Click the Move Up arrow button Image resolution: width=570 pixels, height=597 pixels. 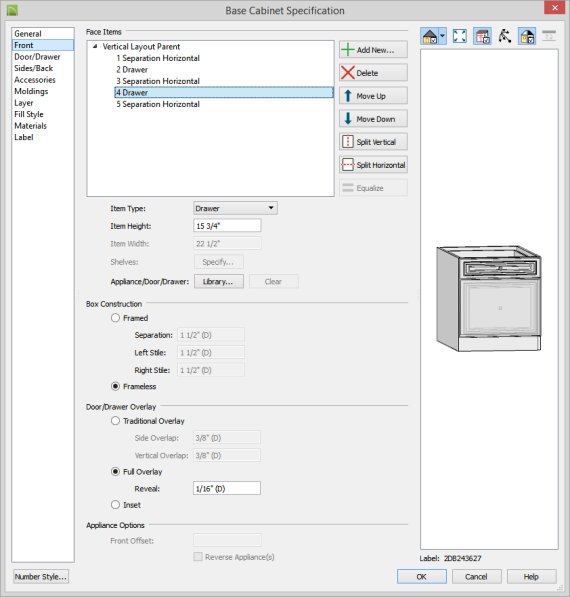coord(373,96)
